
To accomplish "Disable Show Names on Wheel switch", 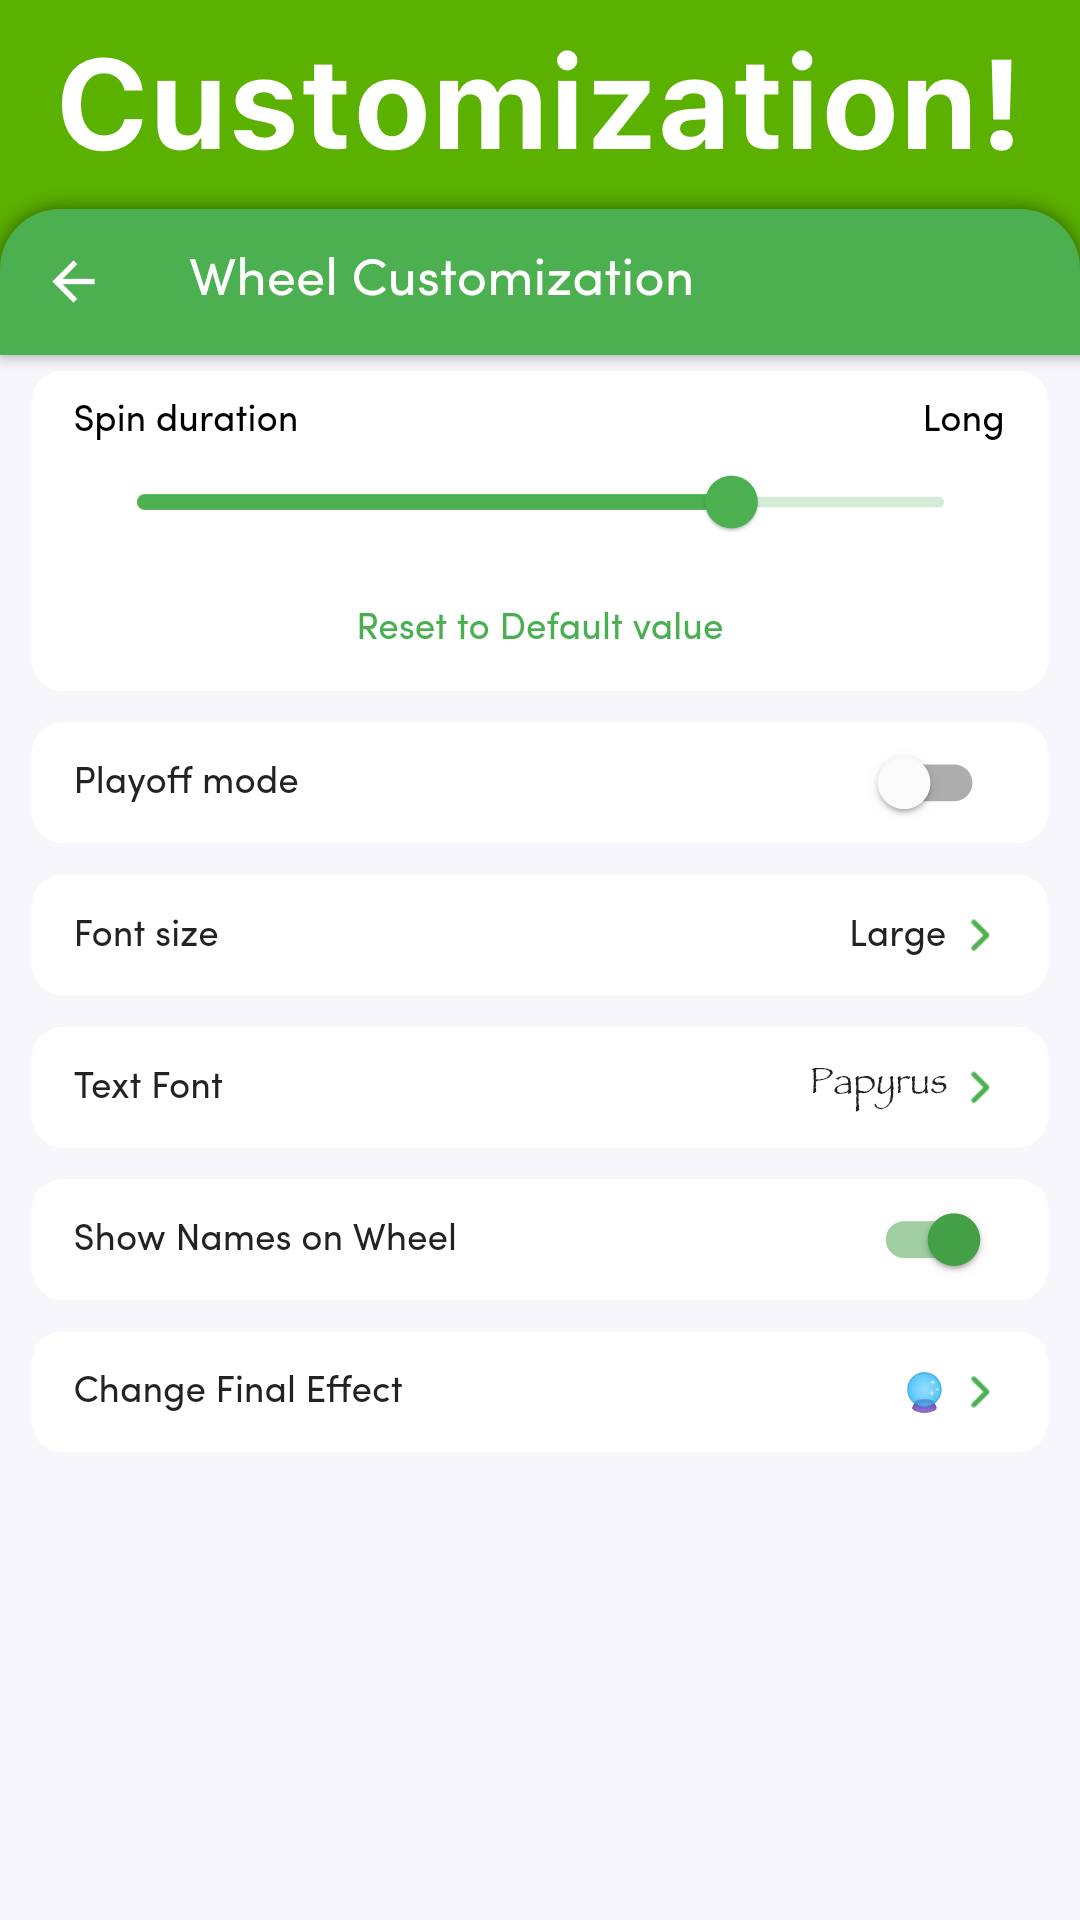I will coord(933,1239).
